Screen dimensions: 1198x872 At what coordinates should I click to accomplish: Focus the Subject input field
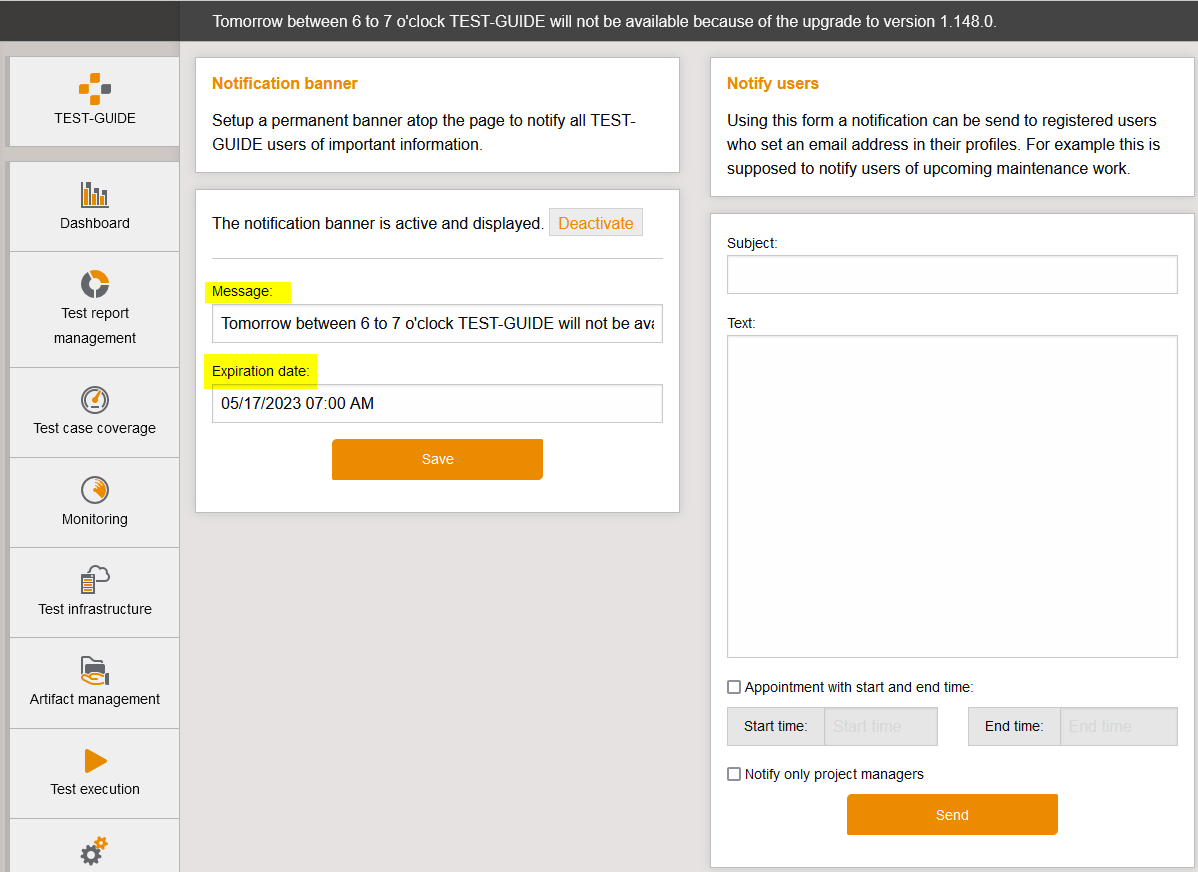[951, 275]
